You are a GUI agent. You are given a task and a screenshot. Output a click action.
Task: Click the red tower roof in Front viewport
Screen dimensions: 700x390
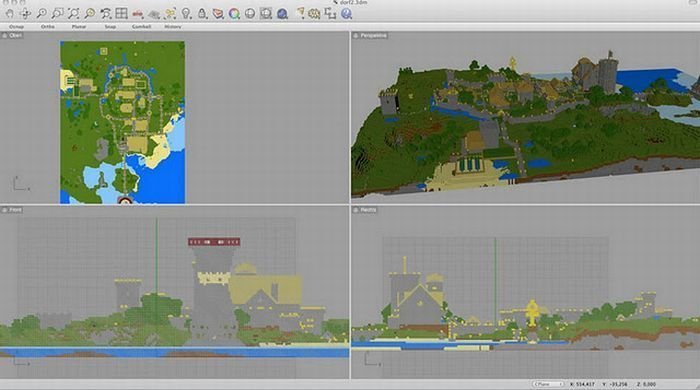(x=214, y=242)
